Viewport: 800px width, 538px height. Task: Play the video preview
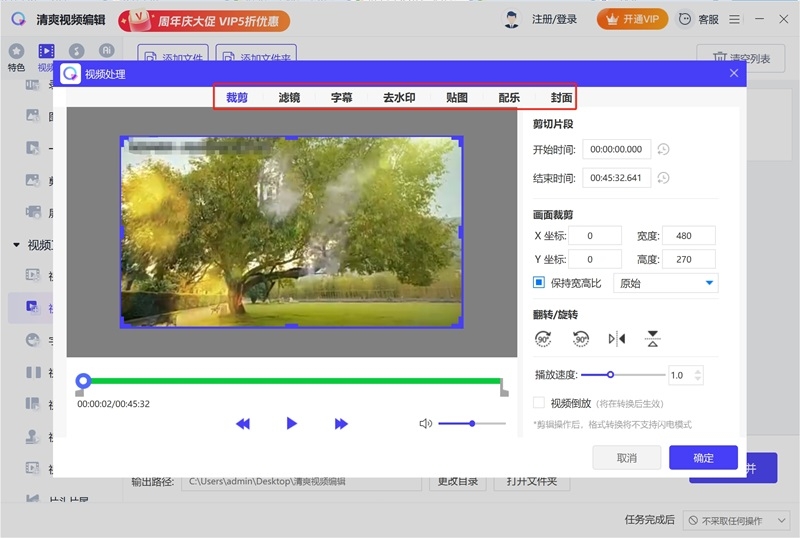(291, 423)
